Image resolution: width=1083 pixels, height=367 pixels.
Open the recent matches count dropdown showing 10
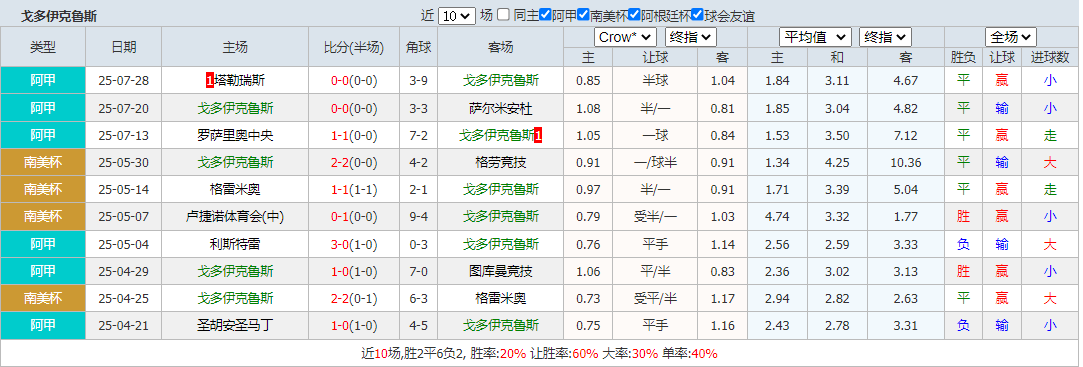coord(457,15)
